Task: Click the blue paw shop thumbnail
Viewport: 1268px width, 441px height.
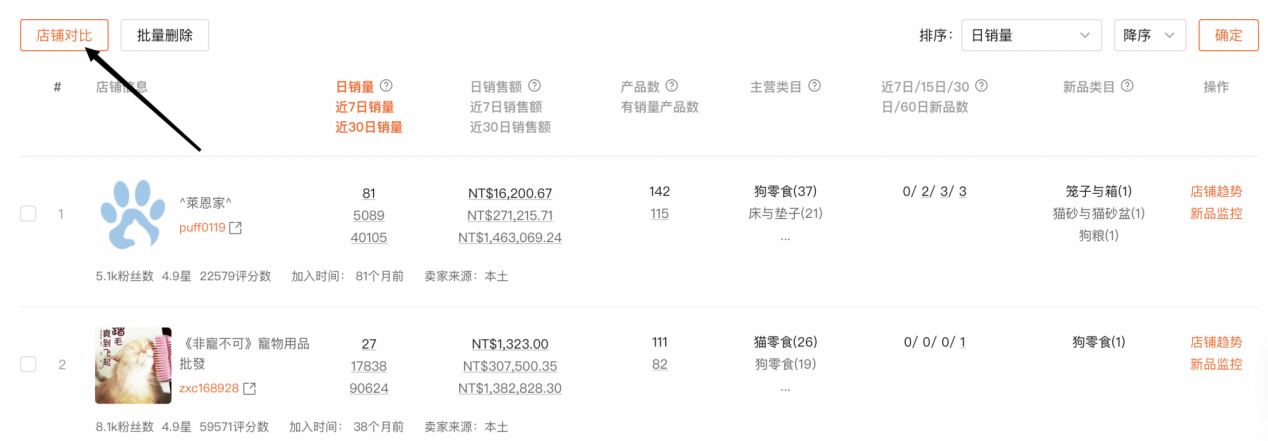Action: pyautogui.click(x=133, y=213)
